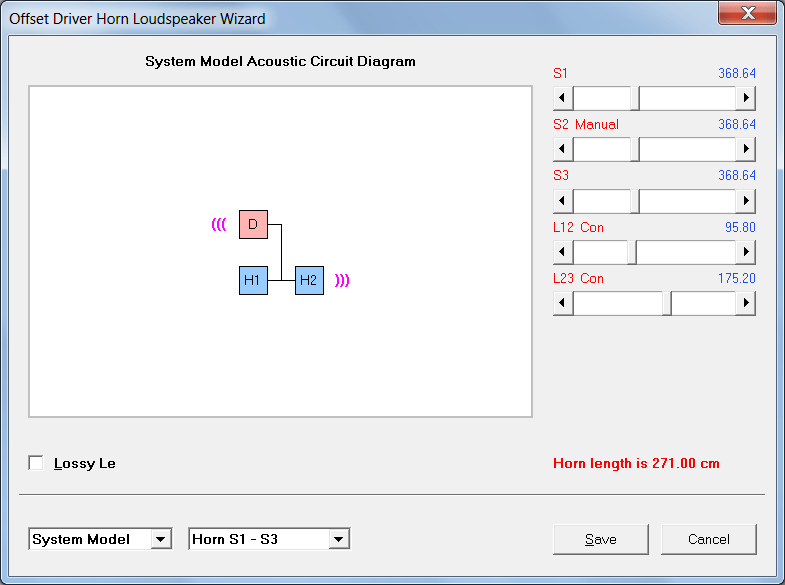Click the S2 Manual slider thumb

point(635,149)
